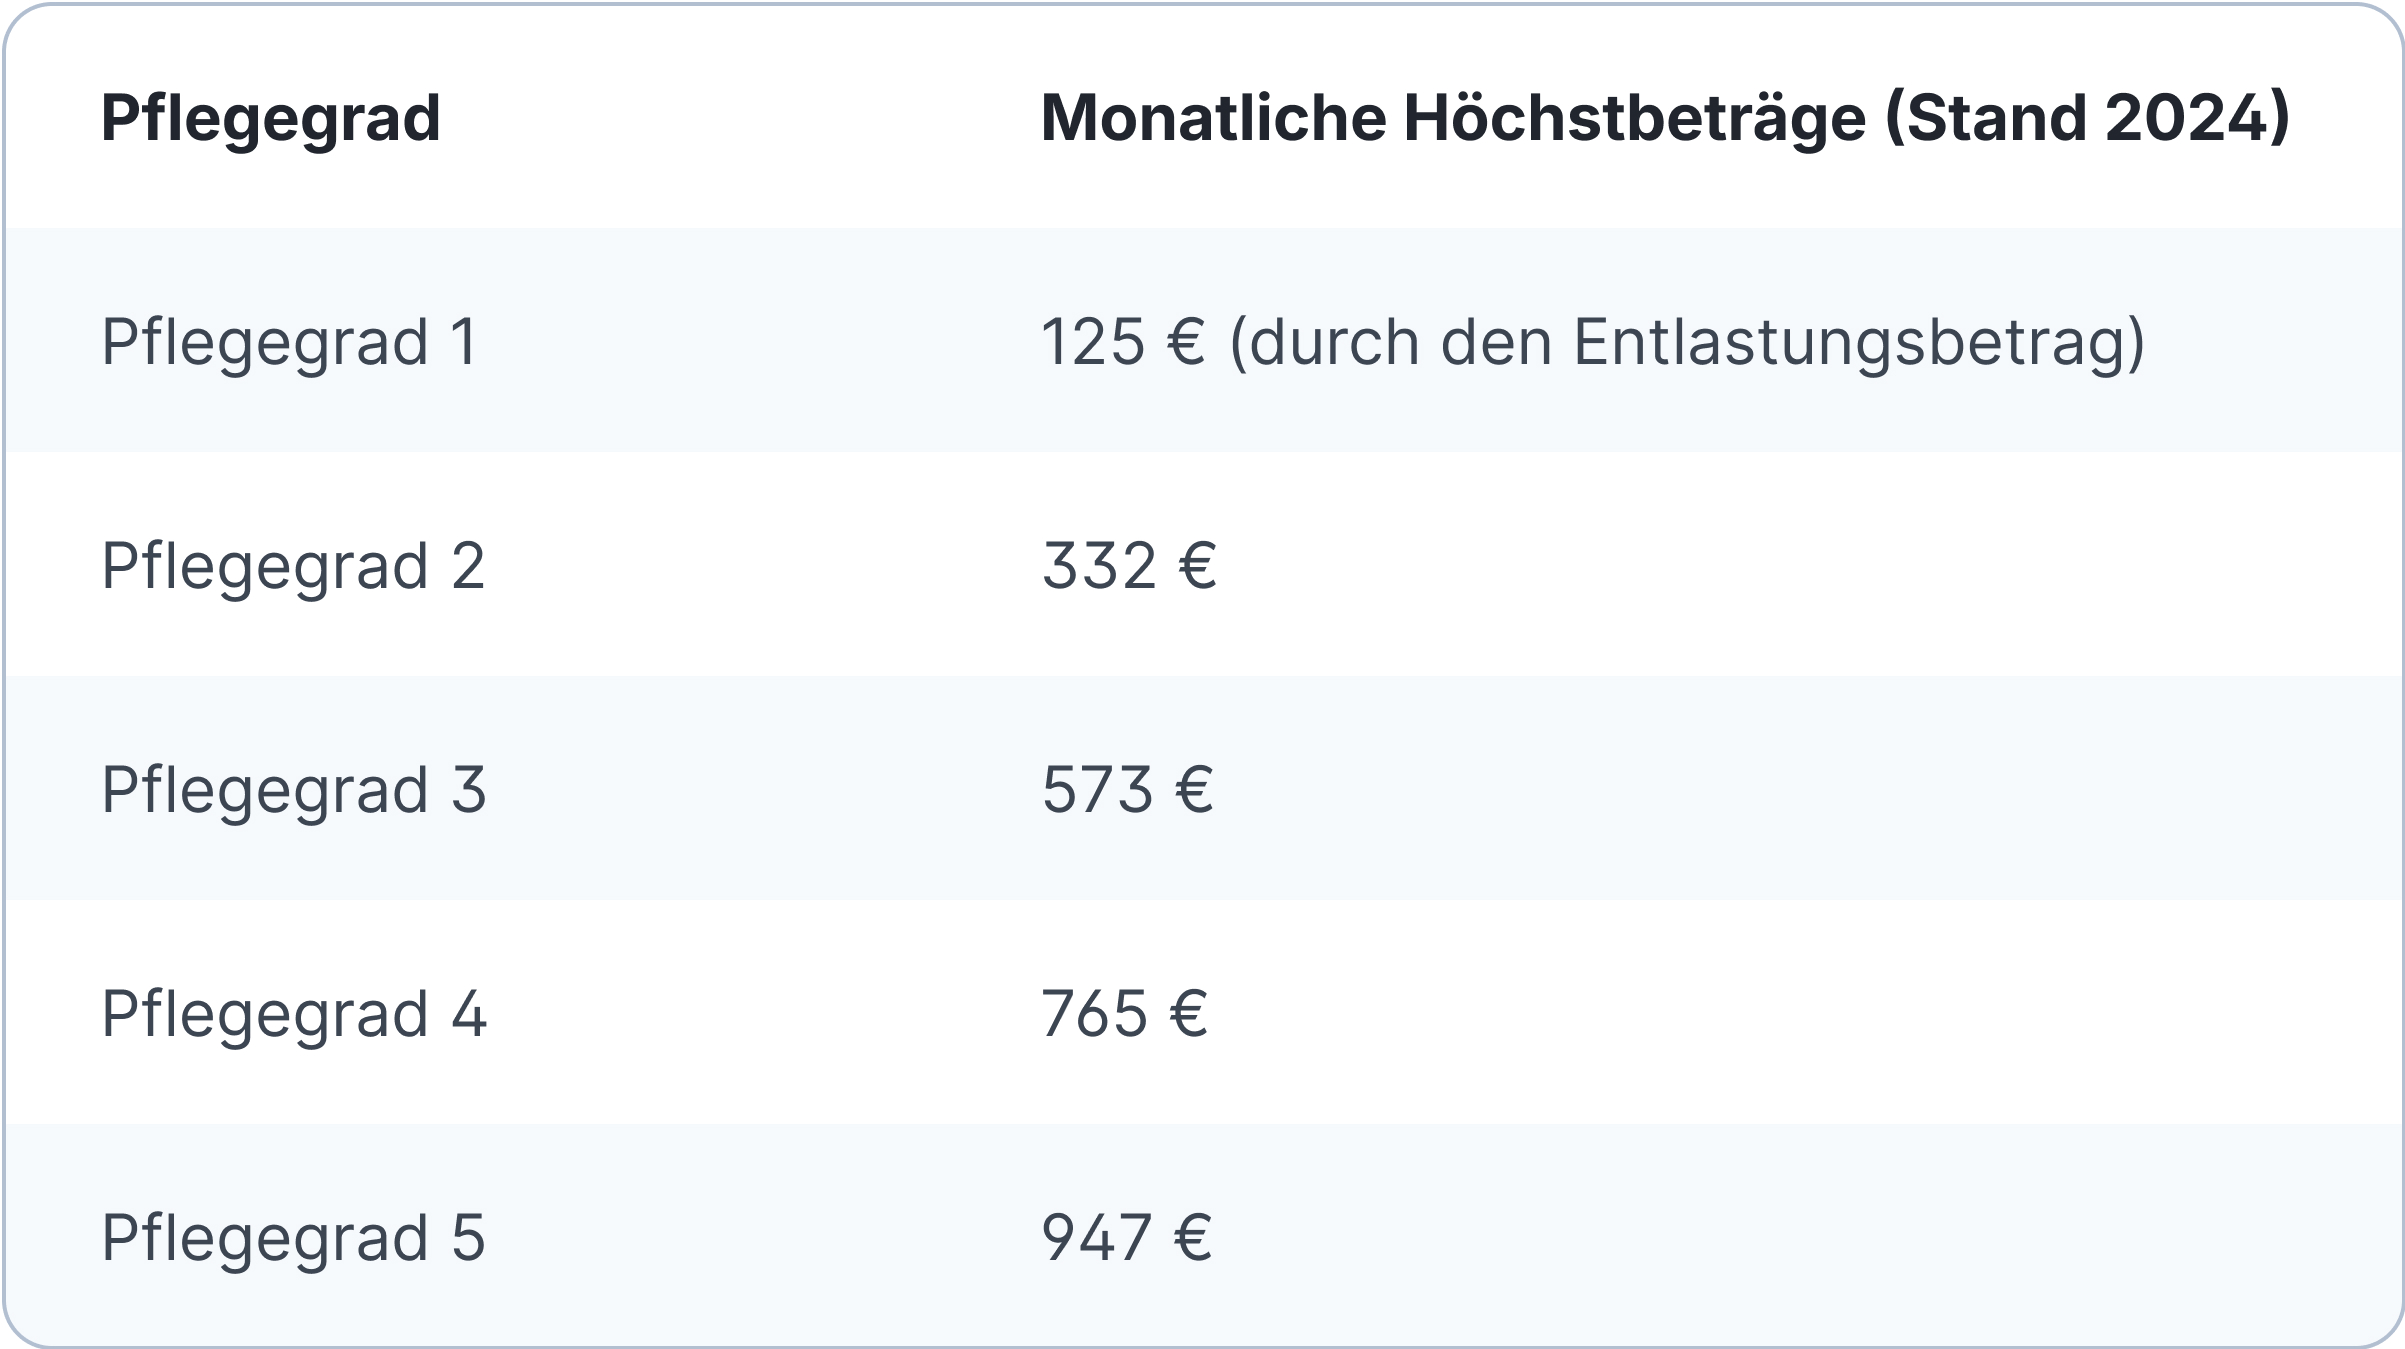This screenshot has width=2405, height=1349.
Task: Select the Pflegegrad 1 row label
Action: pos(290,342)
